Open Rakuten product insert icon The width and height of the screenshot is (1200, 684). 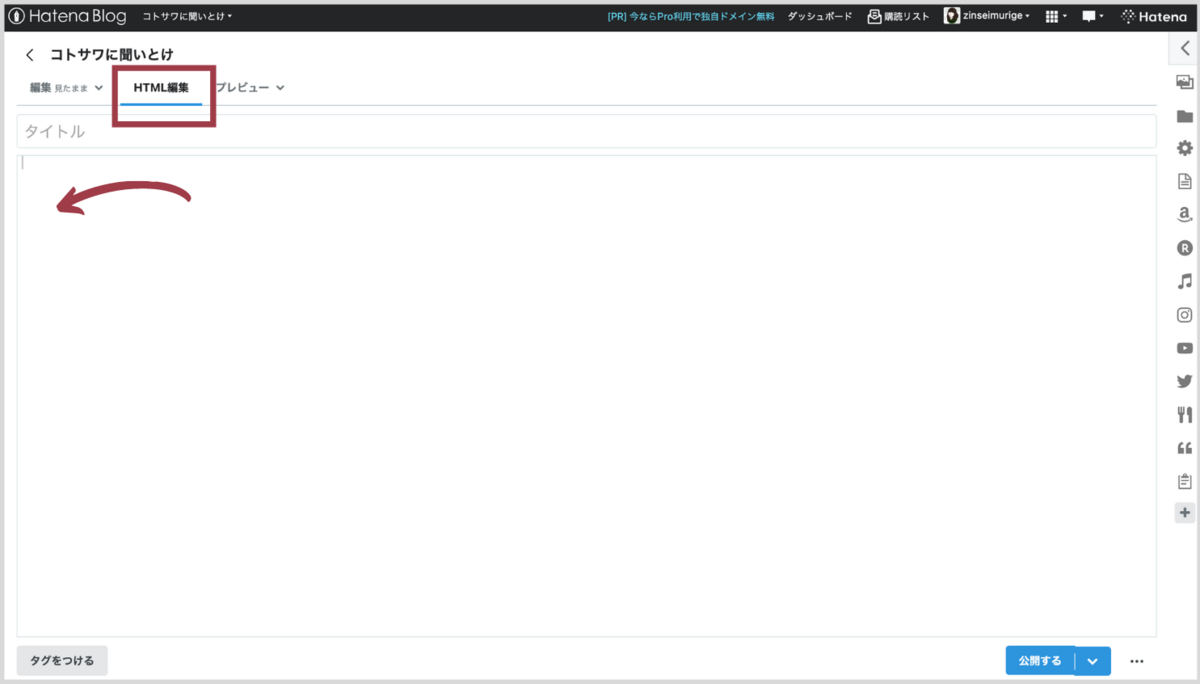pos(1184,248)
